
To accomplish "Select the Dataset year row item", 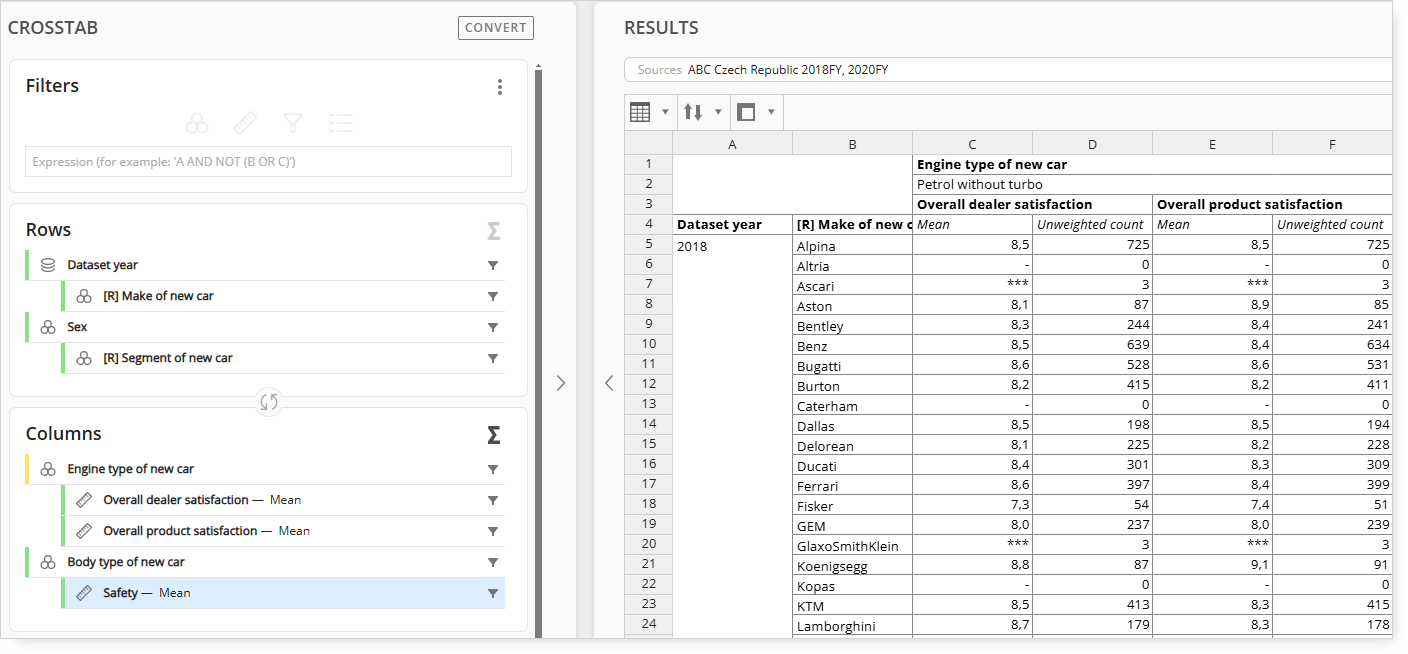I will pyautogui.click(x=265, y=265).
